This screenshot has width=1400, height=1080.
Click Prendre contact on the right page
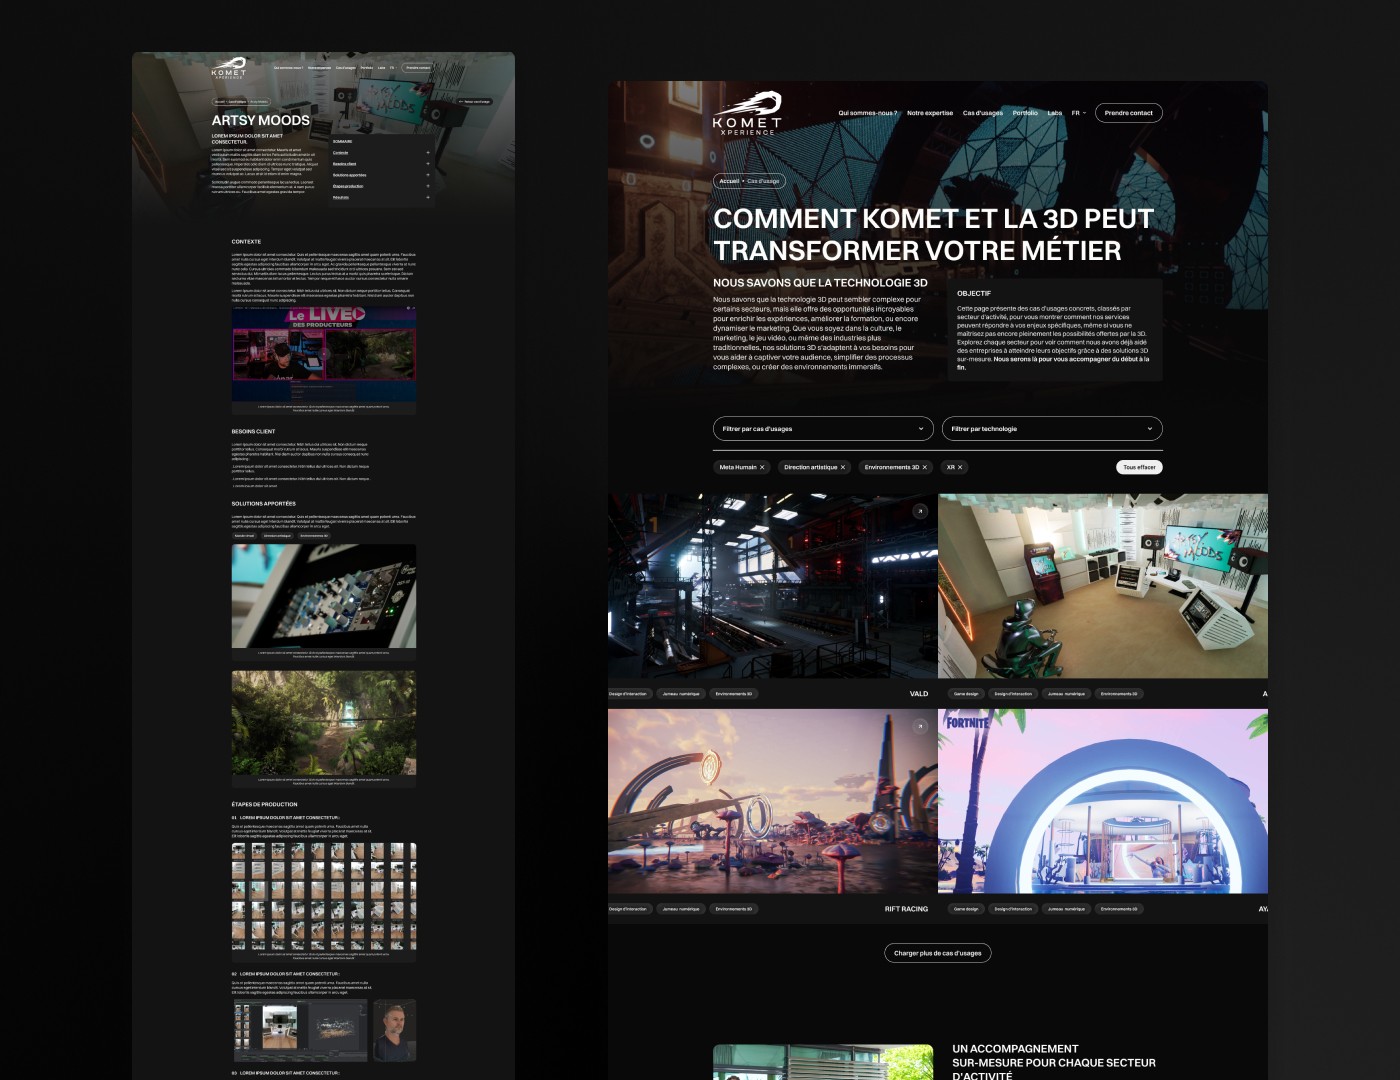[1128, 113]
